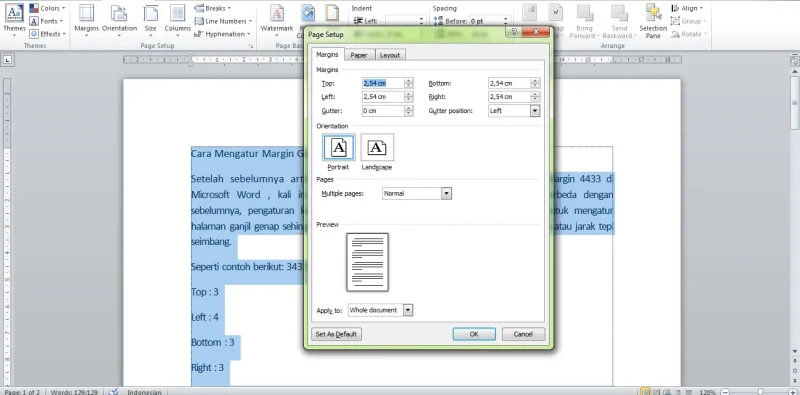This screenshot has width=800, height=395.
Task: Click the Bottom margin input field
Action: (x=509, y=83)
